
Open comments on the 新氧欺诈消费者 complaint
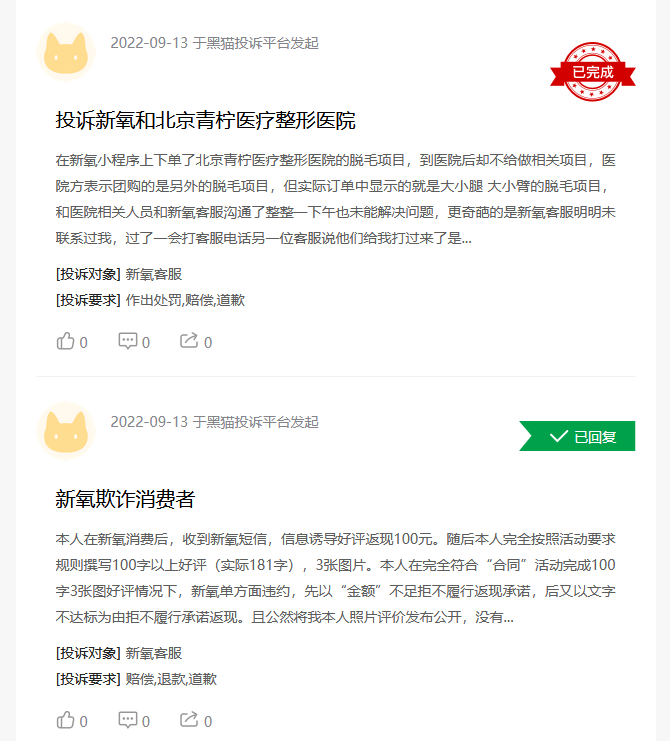(134, 720)
